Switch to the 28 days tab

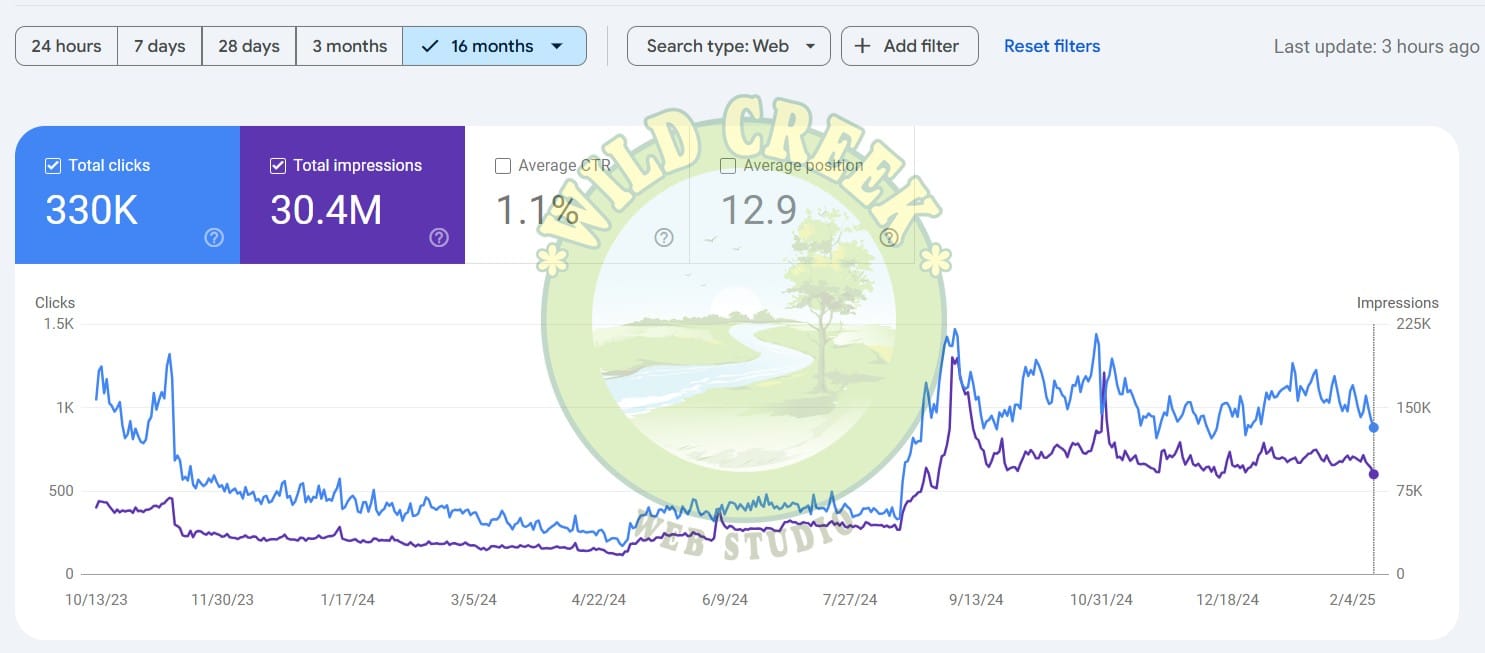[x=248, y=45]
